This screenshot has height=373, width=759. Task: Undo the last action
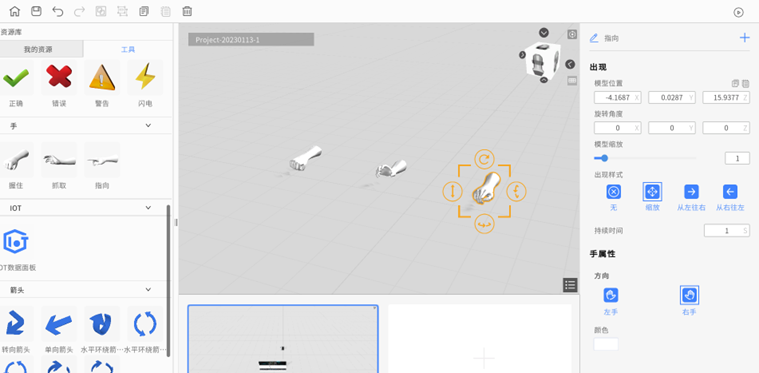pos(58,11)
